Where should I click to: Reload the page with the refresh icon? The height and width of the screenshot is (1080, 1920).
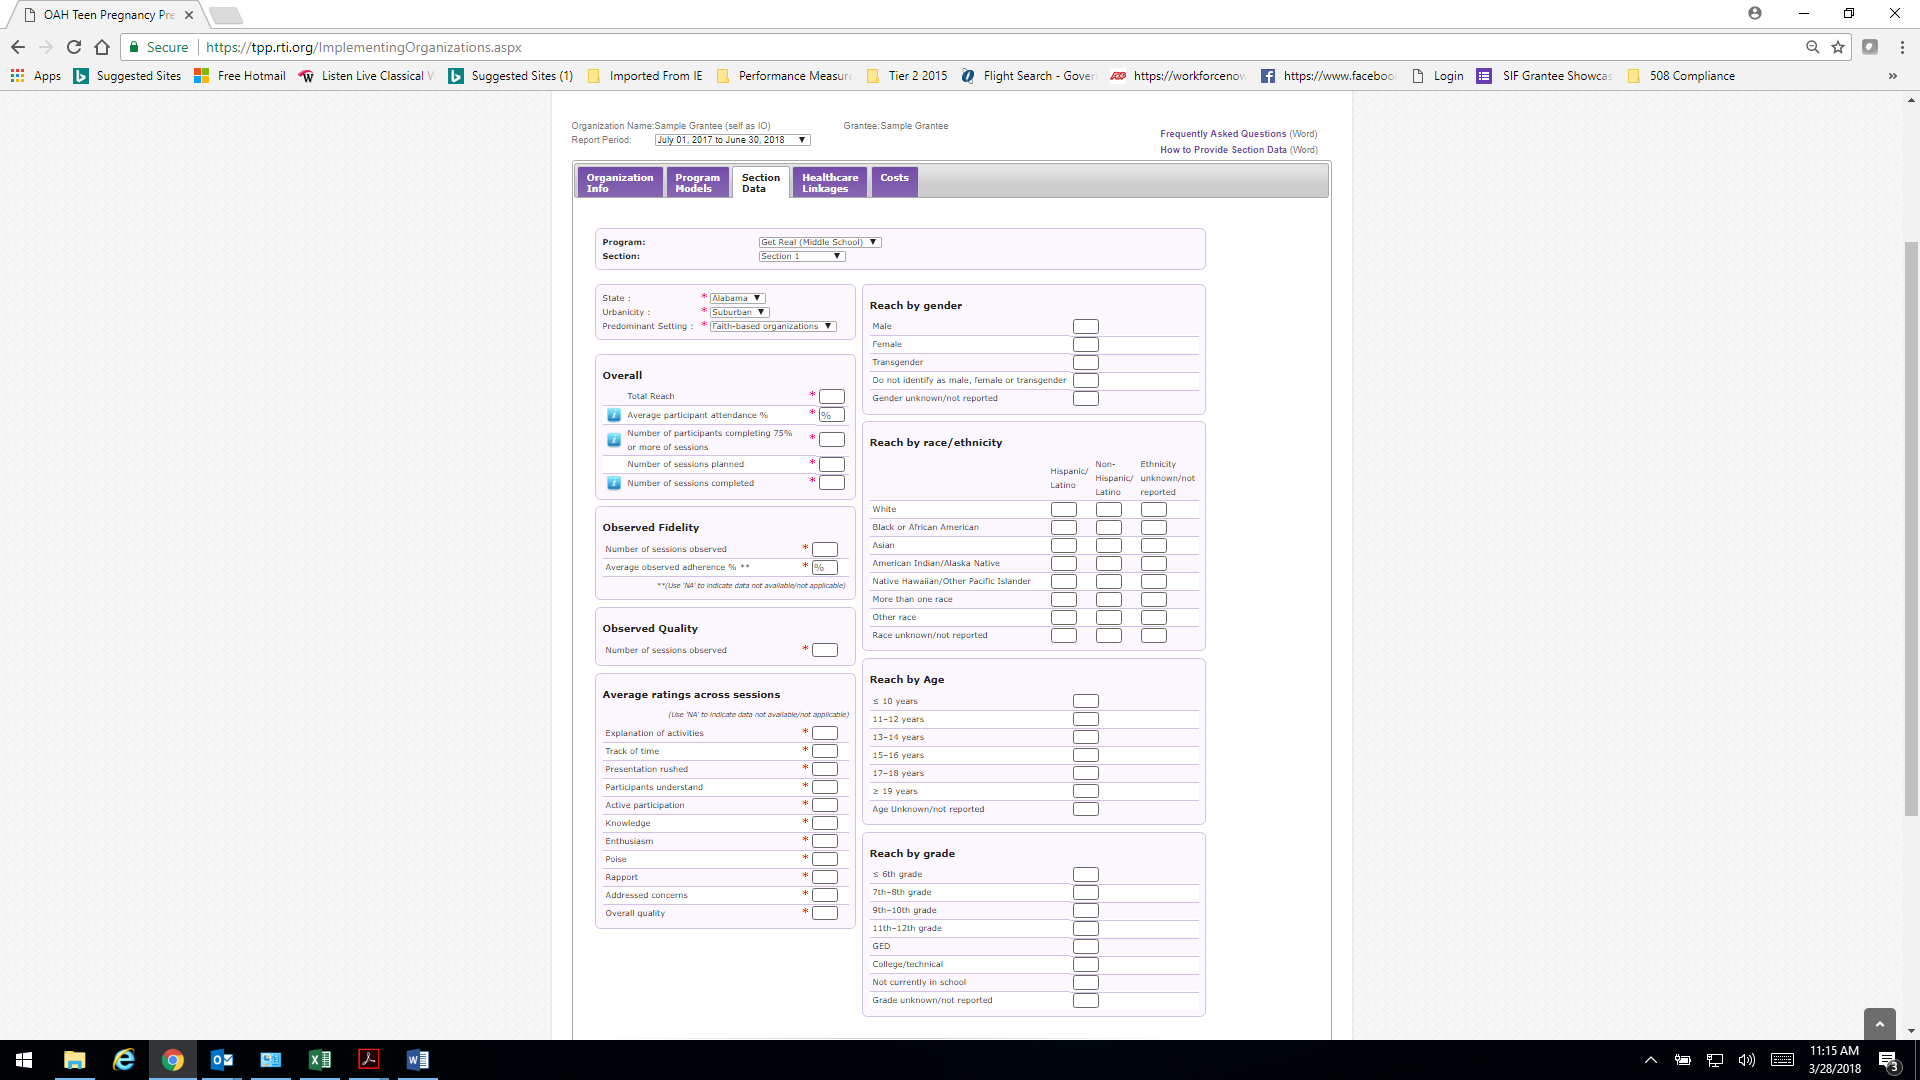pos(74,47)
